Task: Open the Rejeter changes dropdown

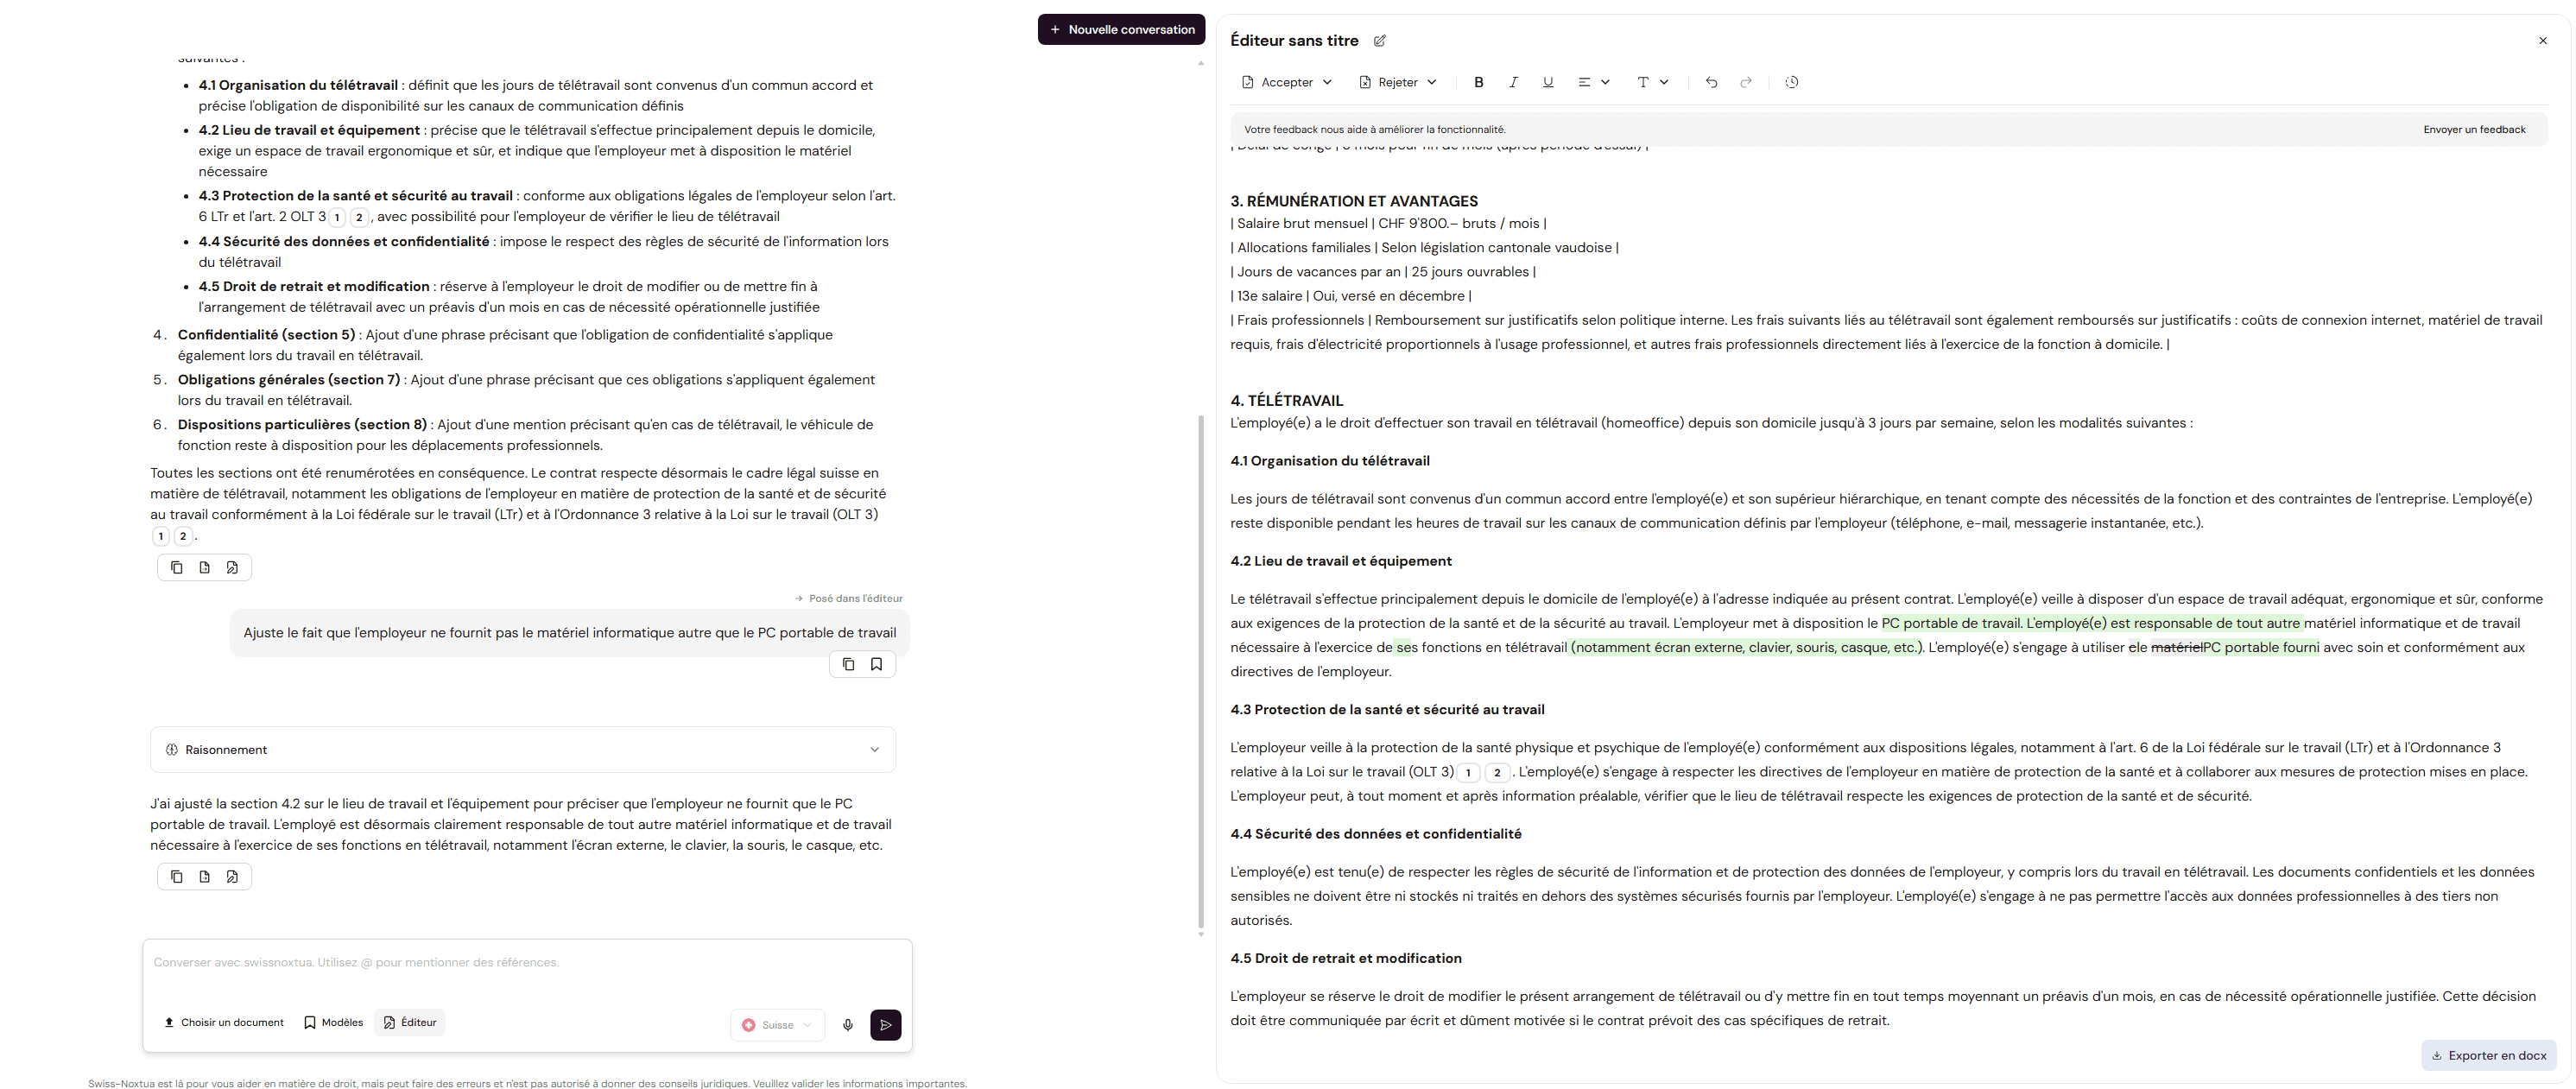Action: 1398,82
